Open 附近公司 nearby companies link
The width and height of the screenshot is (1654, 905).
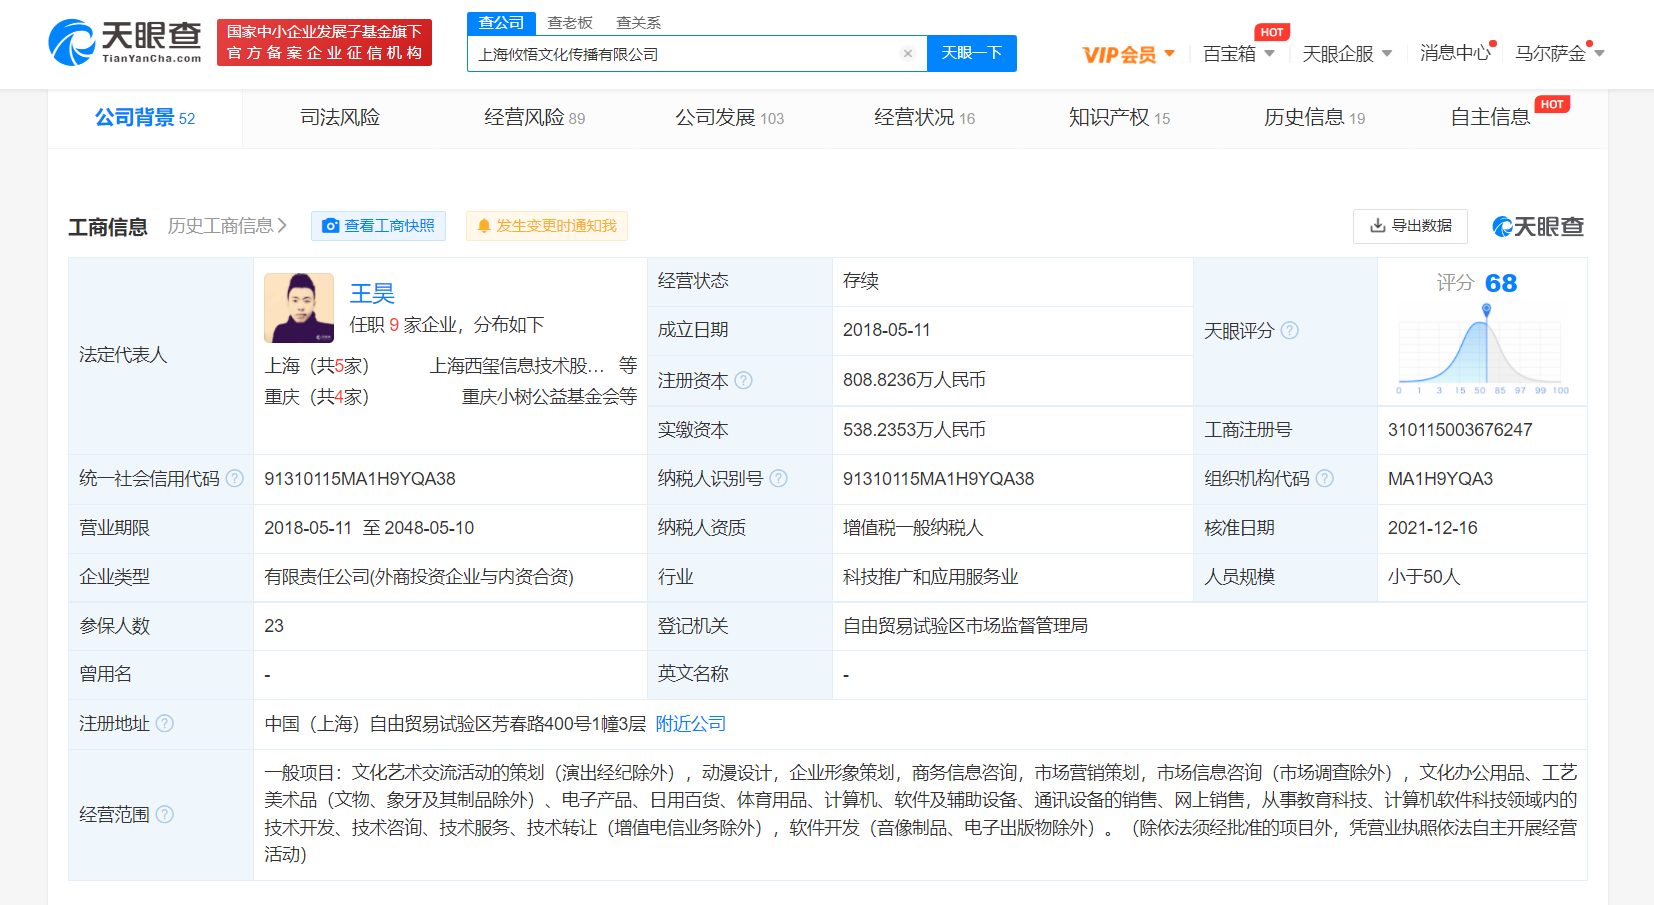[691, 724]
